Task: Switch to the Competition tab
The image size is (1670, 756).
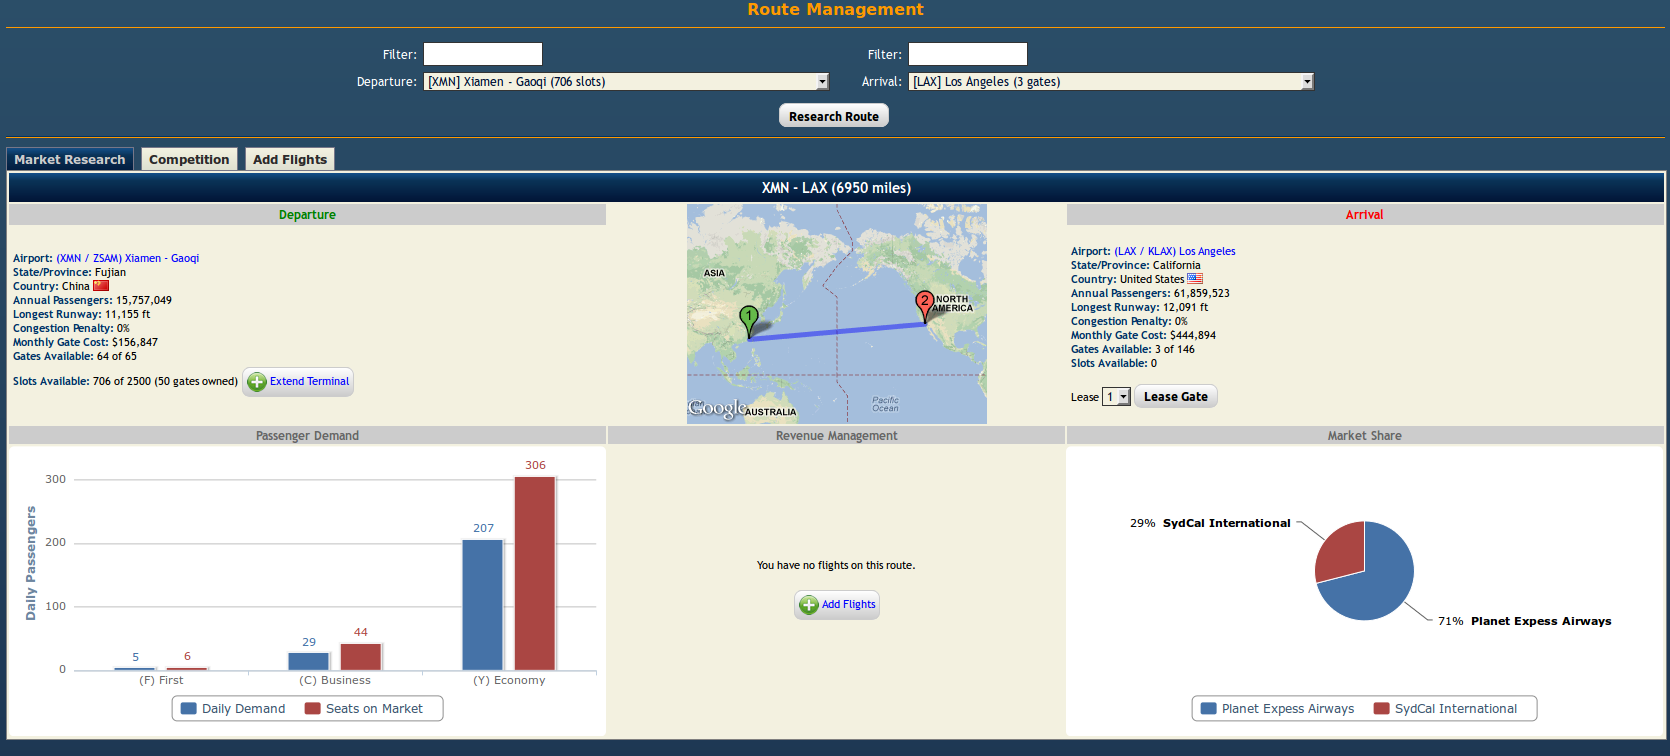Action: [189, 159]
